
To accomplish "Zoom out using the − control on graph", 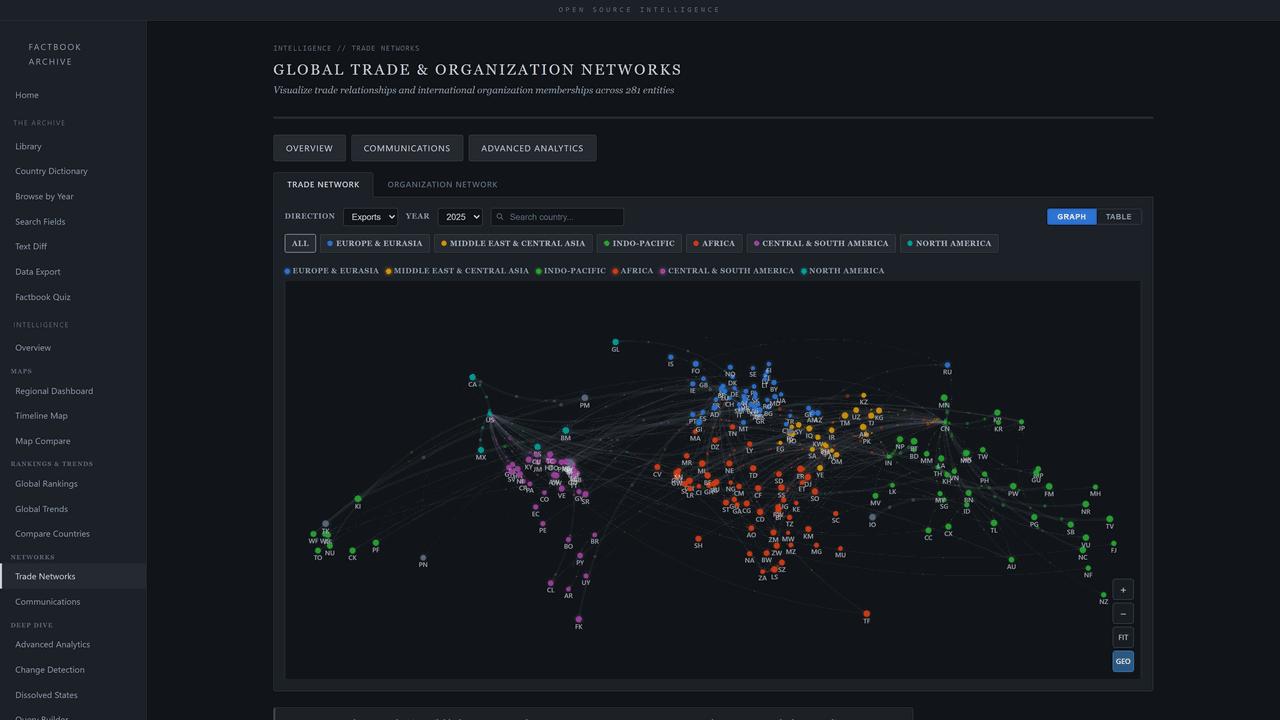I will click(1123, 613).
